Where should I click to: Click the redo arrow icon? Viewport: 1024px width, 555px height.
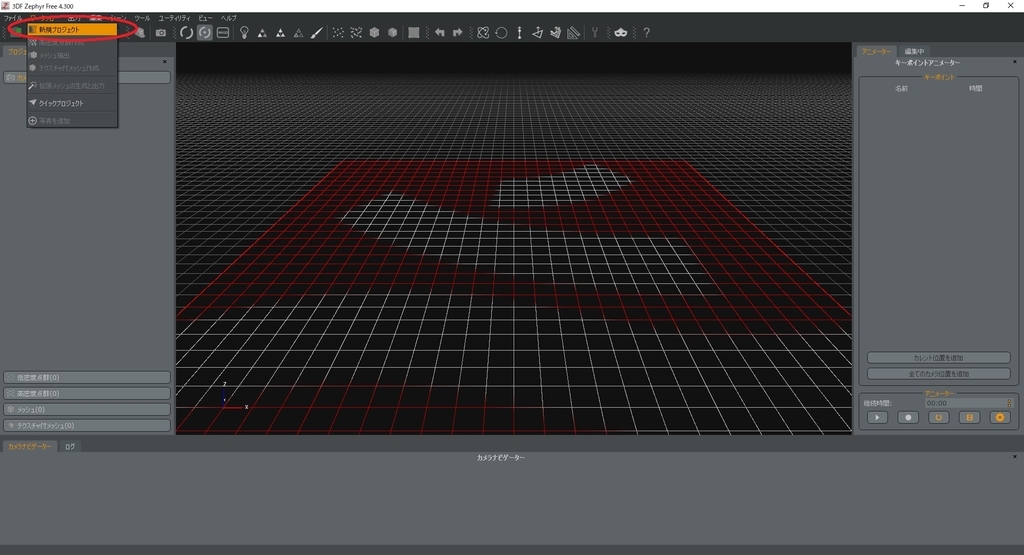458,33
